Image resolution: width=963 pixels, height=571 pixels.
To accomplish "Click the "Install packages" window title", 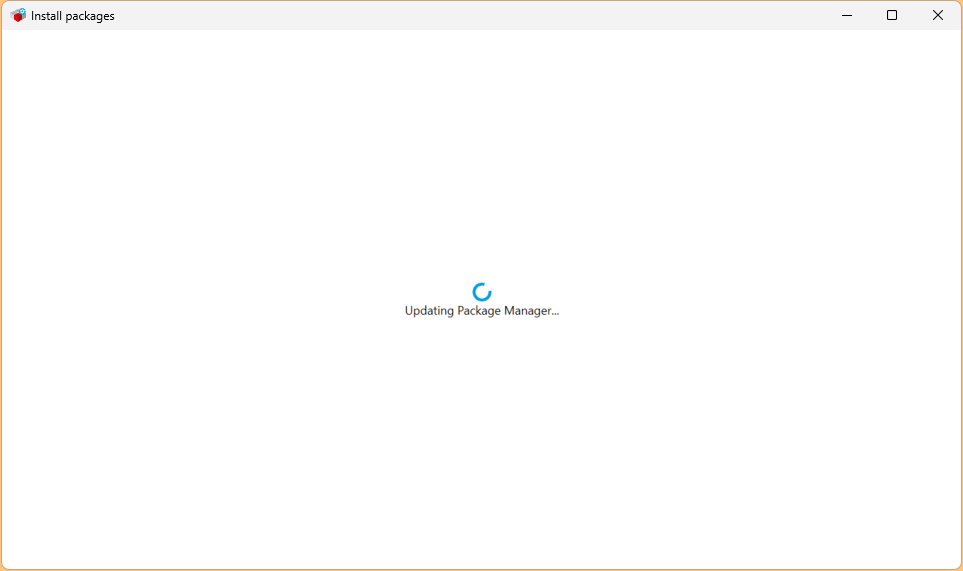I will coord(72,16).
